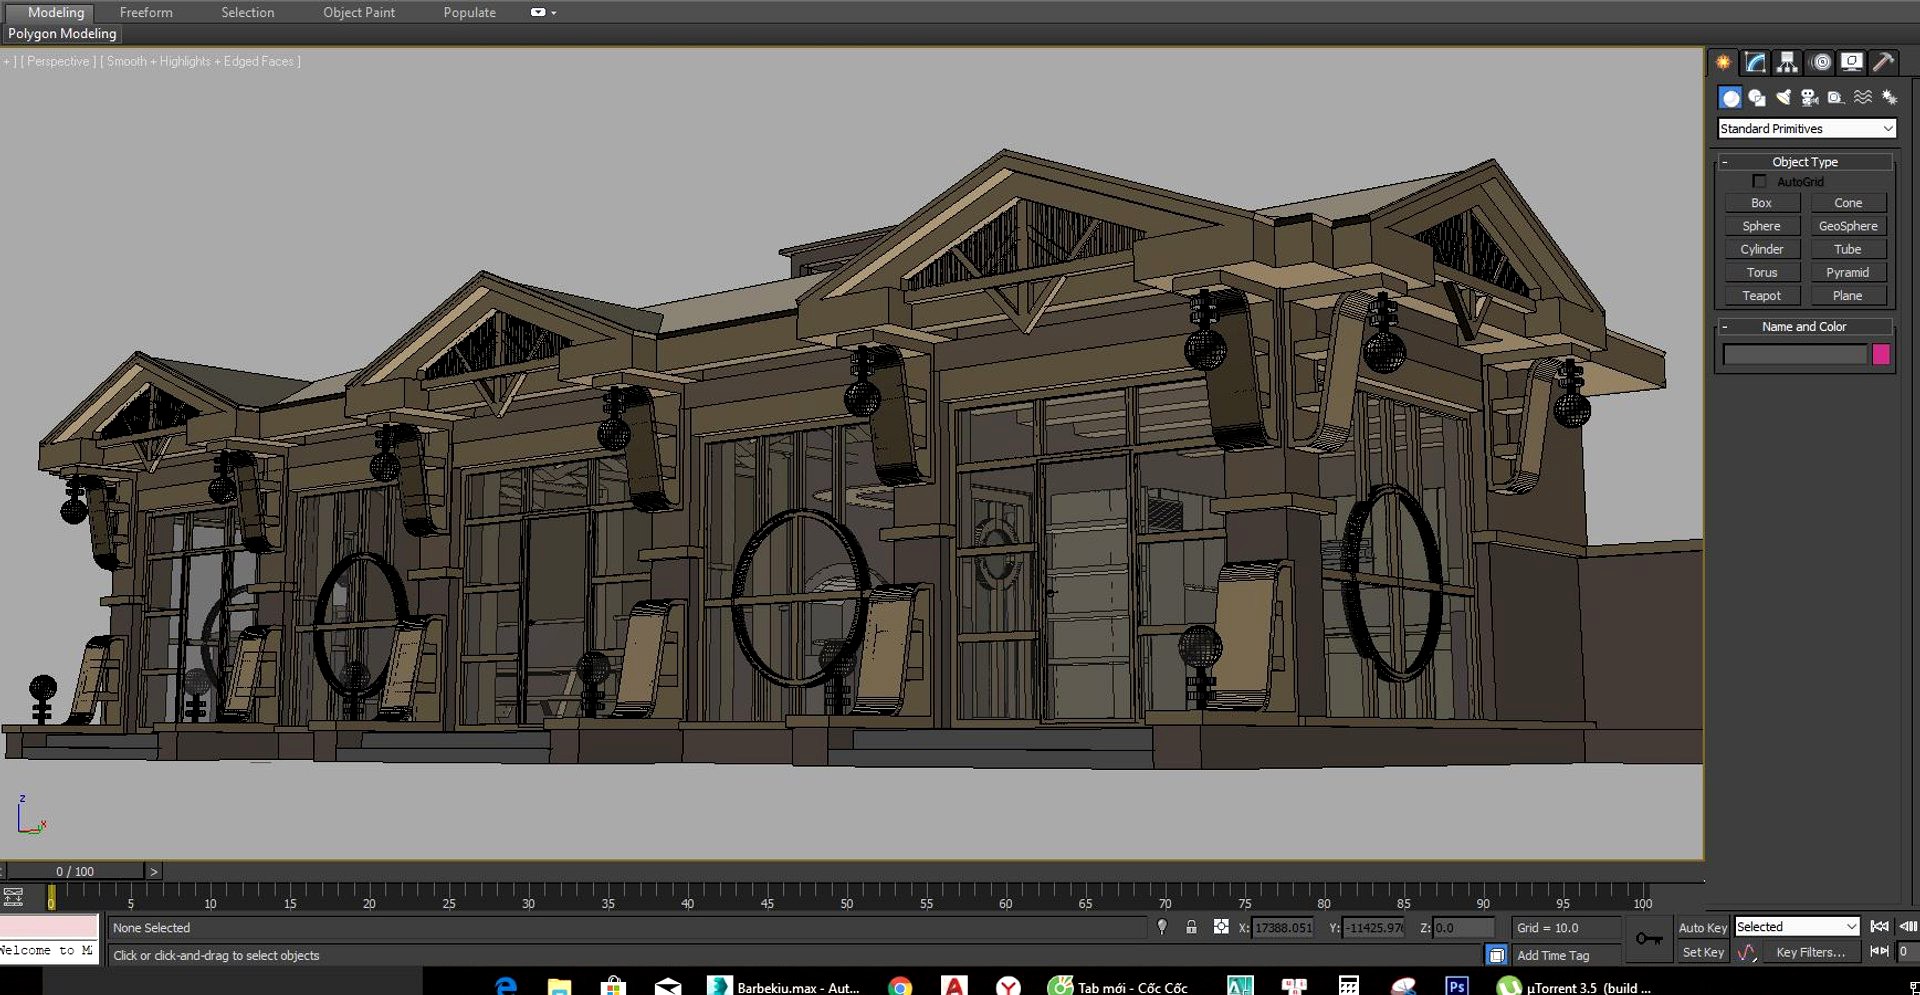Screen dimensions: 1920x995
Task: Toggle Auto Key animation mode
Action: (1703, 928)
